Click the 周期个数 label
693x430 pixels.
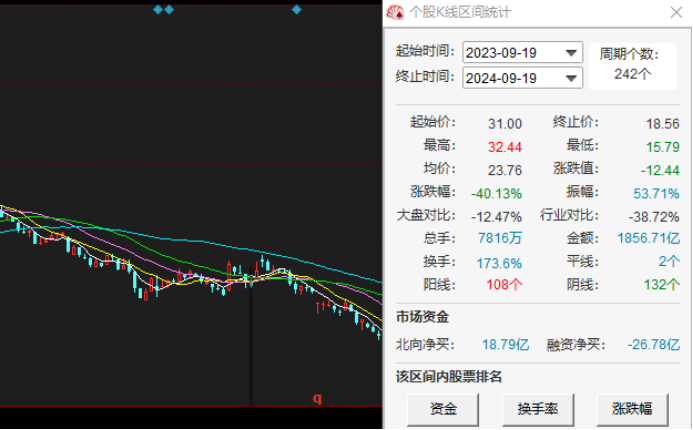pos(629,54)
